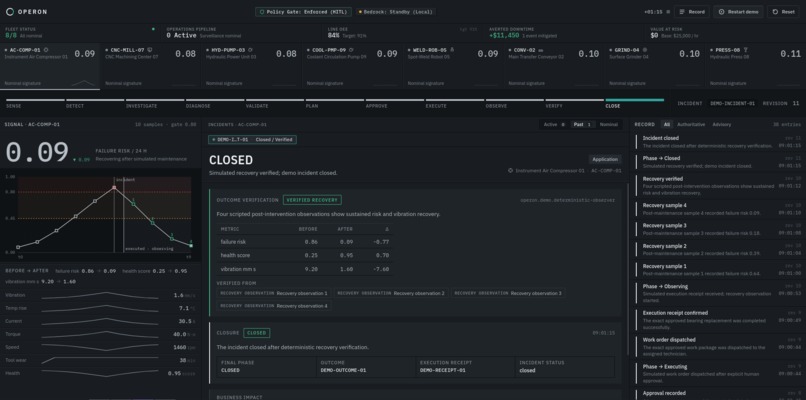The width and height of the screenshot is (806, 400).
Task: Click the DEMO-I..T-01 Closed / Verified incident chip
Action: click(x=252, y=139)
